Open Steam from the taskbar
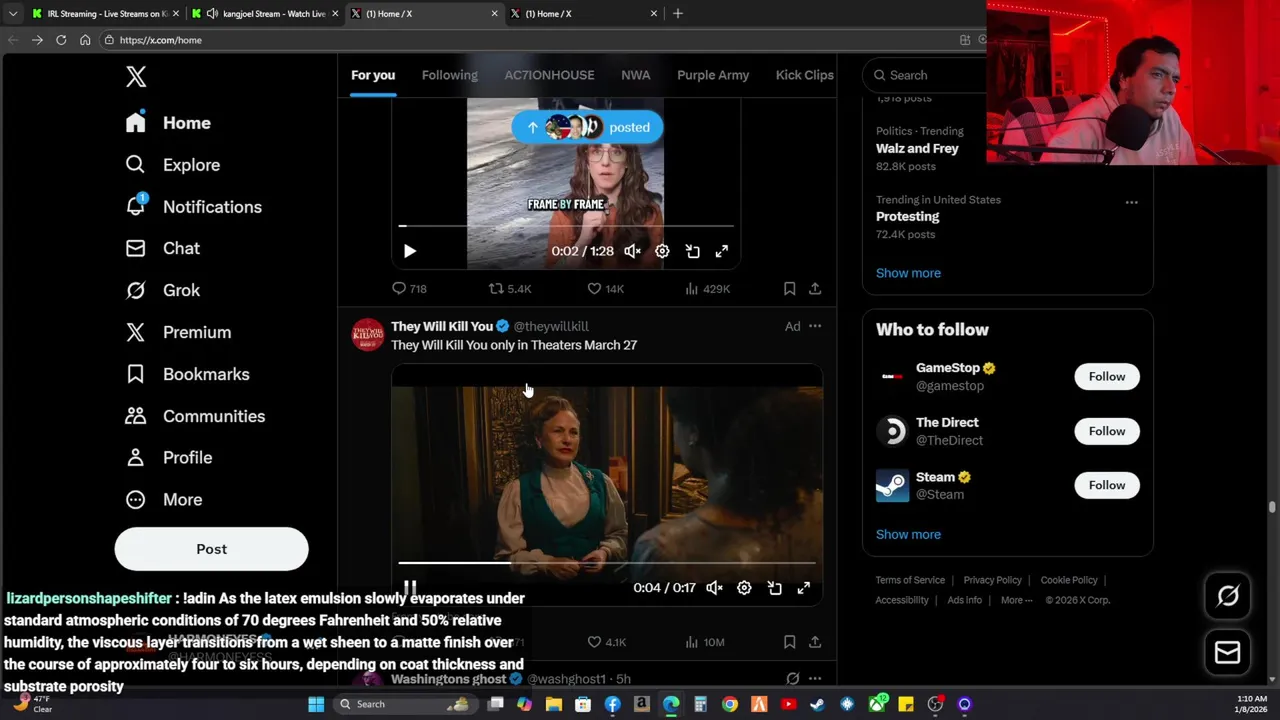1280x720 pixels. point(818,704)
